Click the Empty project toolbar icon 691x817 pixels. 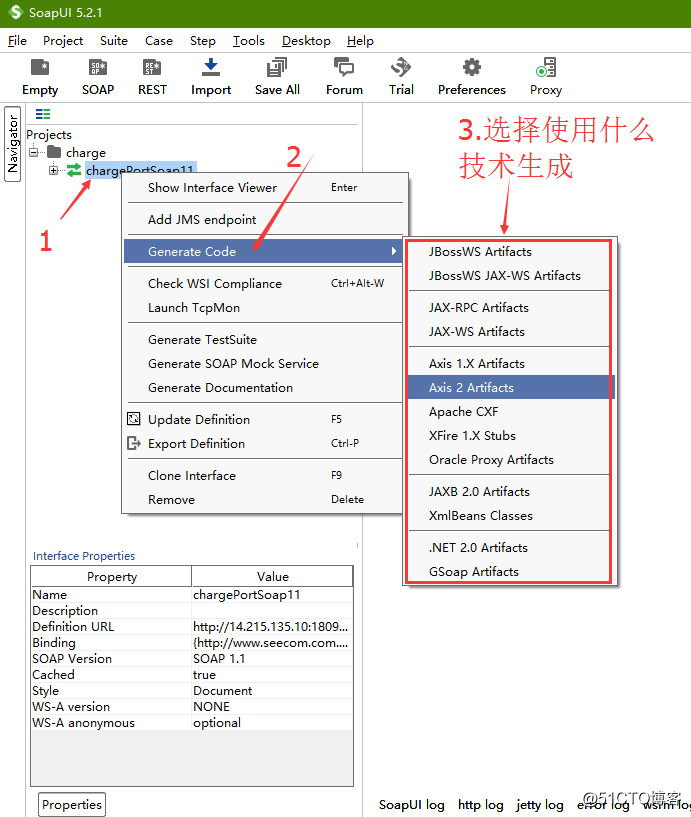click(40, 68)
